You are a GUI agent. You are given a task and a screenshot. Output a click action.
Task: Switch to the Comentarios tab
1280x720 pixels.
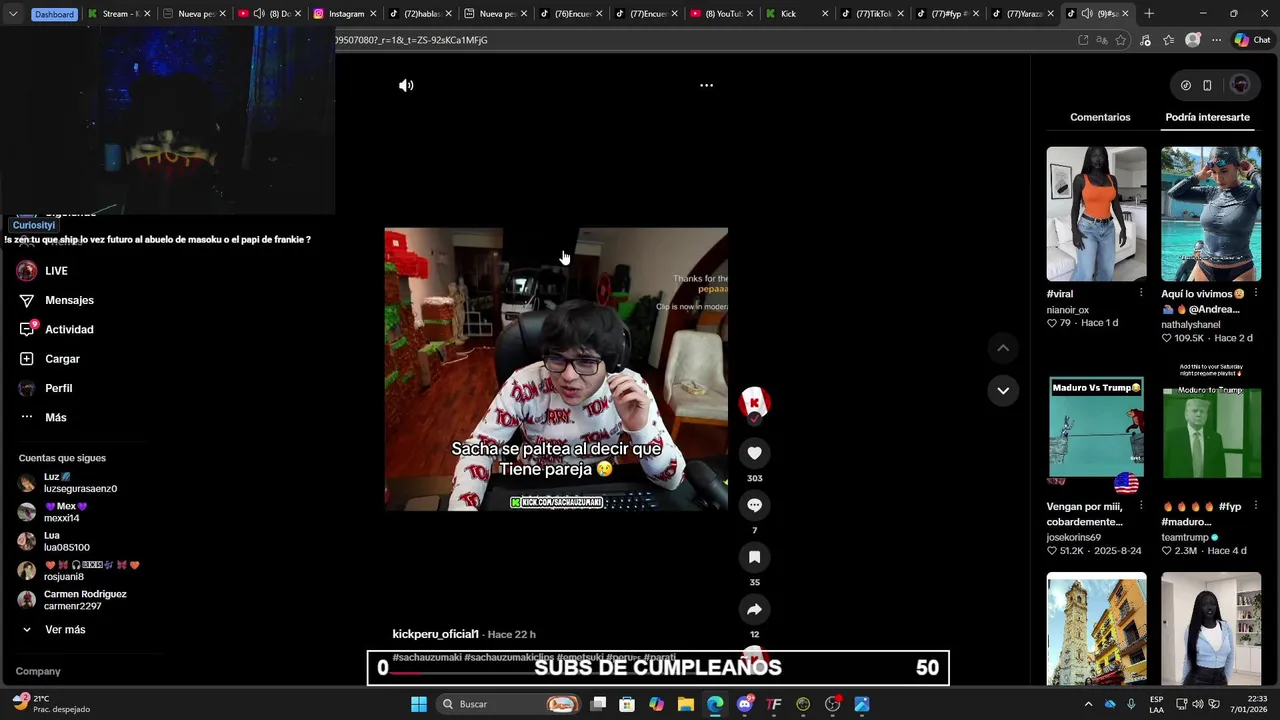pyautogui.click(x=1100, y=117)
